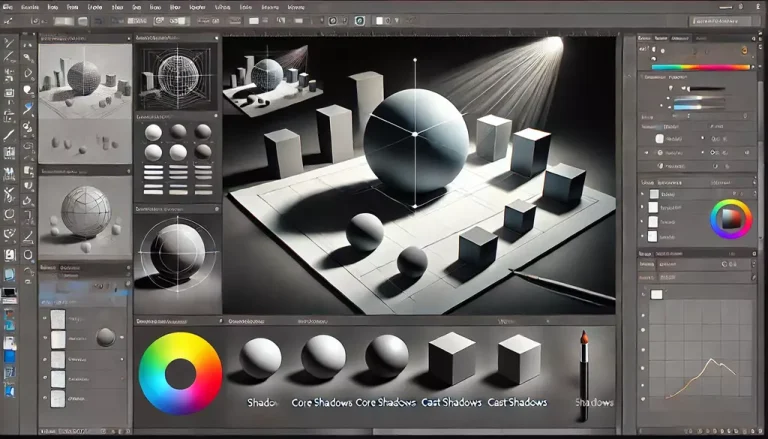Collapse the section holding black and blue sliders

point(642,77)
